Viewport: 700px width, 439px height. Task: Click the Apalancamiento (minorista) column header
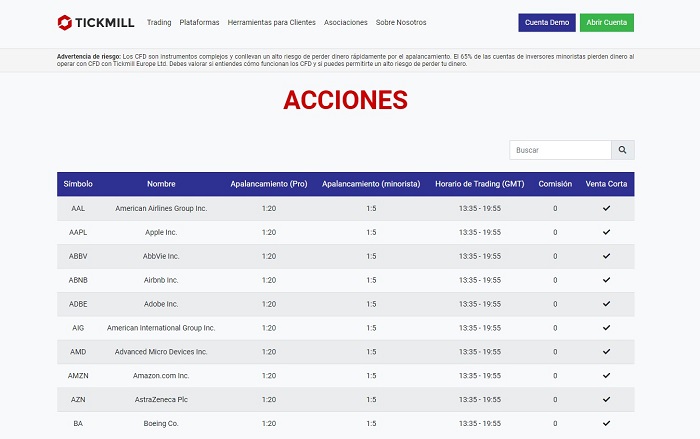click(371, 184)
